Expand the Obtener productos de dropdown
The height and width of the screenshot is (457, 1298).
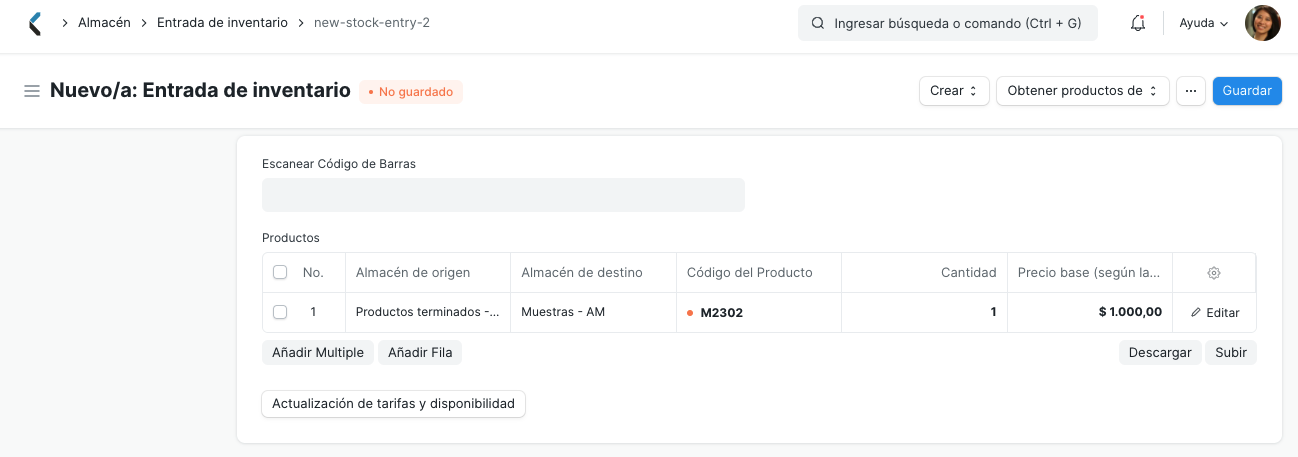[1083, 91]
